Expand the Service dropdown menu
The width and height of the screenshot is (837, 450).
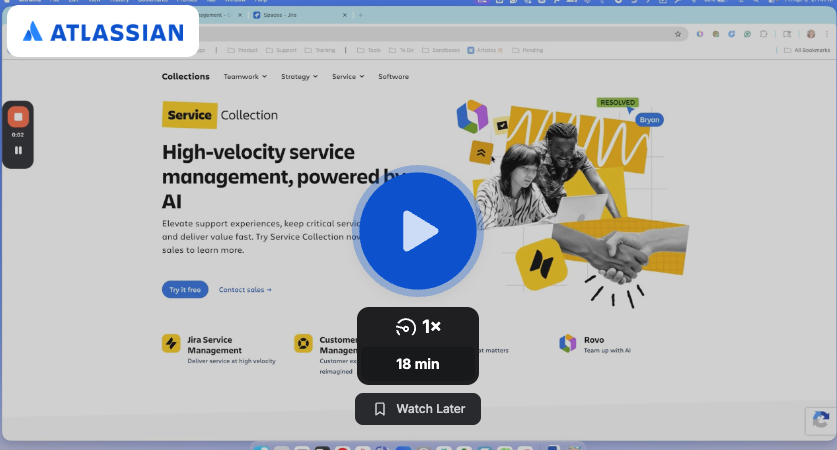(348, 76)
